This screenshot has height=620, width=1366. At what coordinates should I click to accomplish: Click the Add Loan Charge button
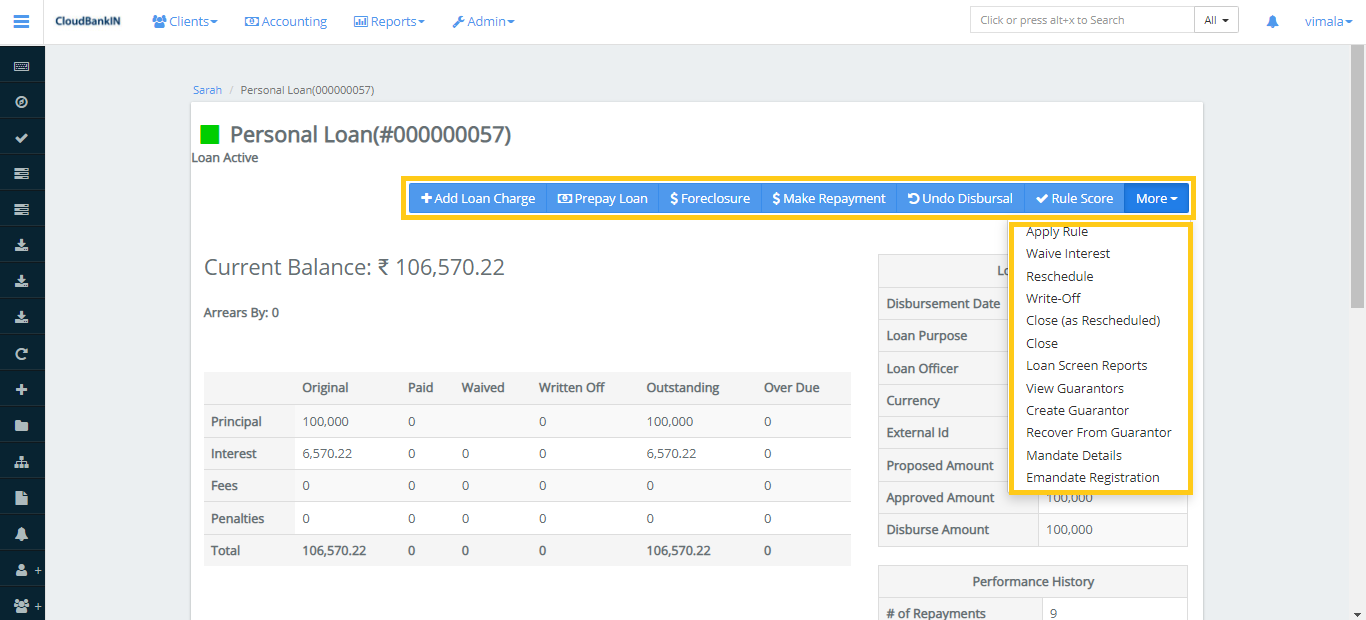tap(477, 197)
